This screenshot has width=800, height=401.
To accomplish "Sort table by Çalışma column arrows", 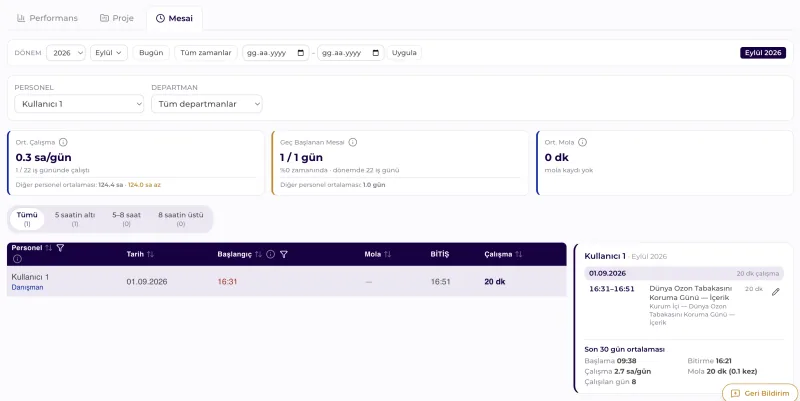I will pos(518,254).
